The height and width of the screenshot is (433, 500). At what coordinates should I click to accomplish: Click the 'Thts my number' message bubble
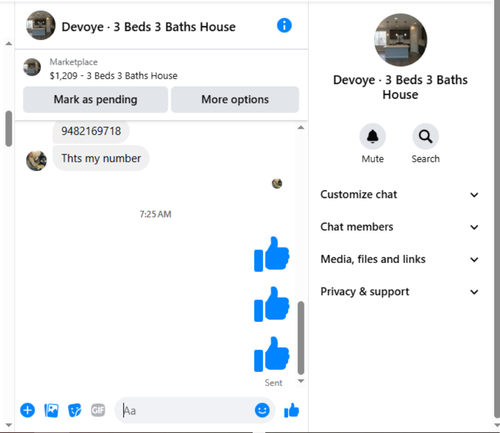coord(101,158)
